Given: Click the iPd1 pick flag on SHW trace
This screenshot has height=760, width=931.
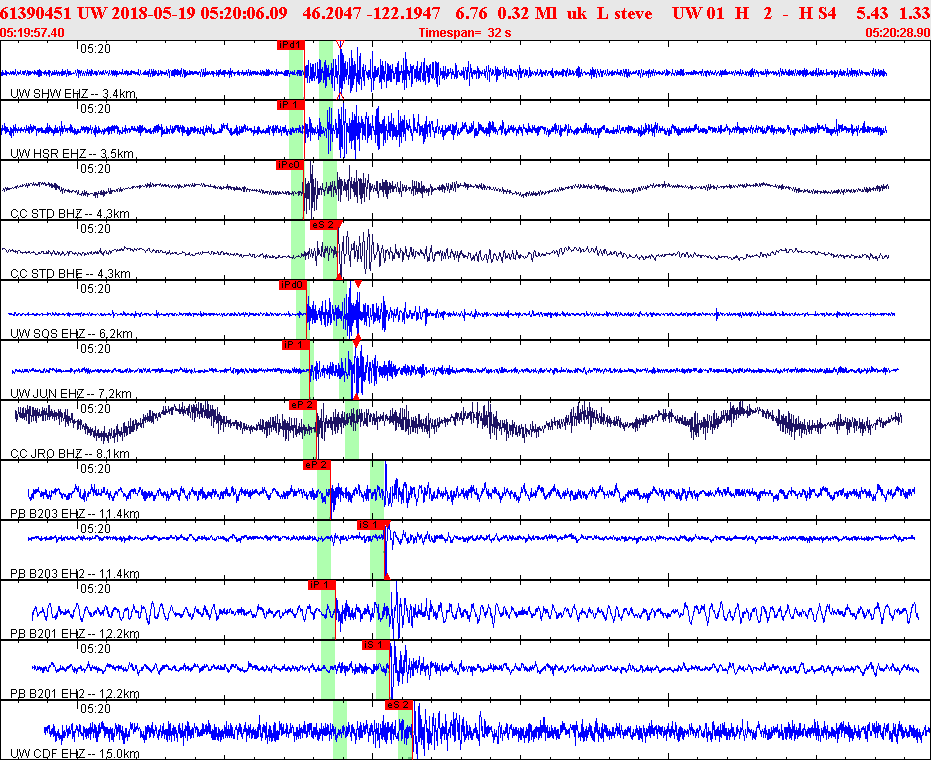Looking at the screenshot, I should point(290,45).
